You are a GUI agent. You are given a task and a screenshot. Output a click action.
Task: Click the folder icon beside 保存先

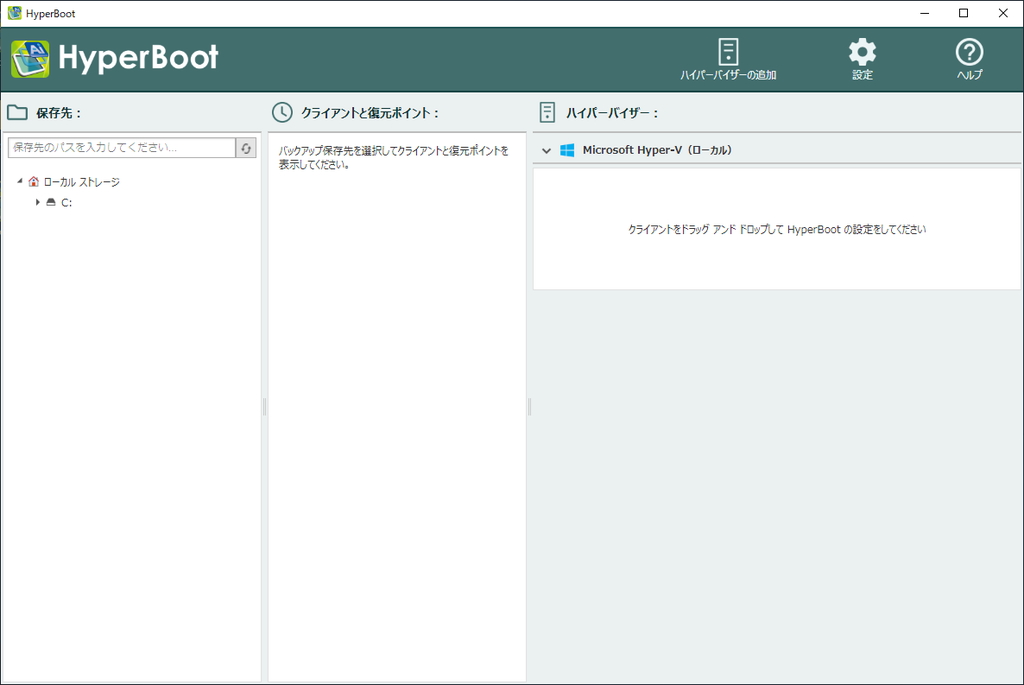[16, 112]
